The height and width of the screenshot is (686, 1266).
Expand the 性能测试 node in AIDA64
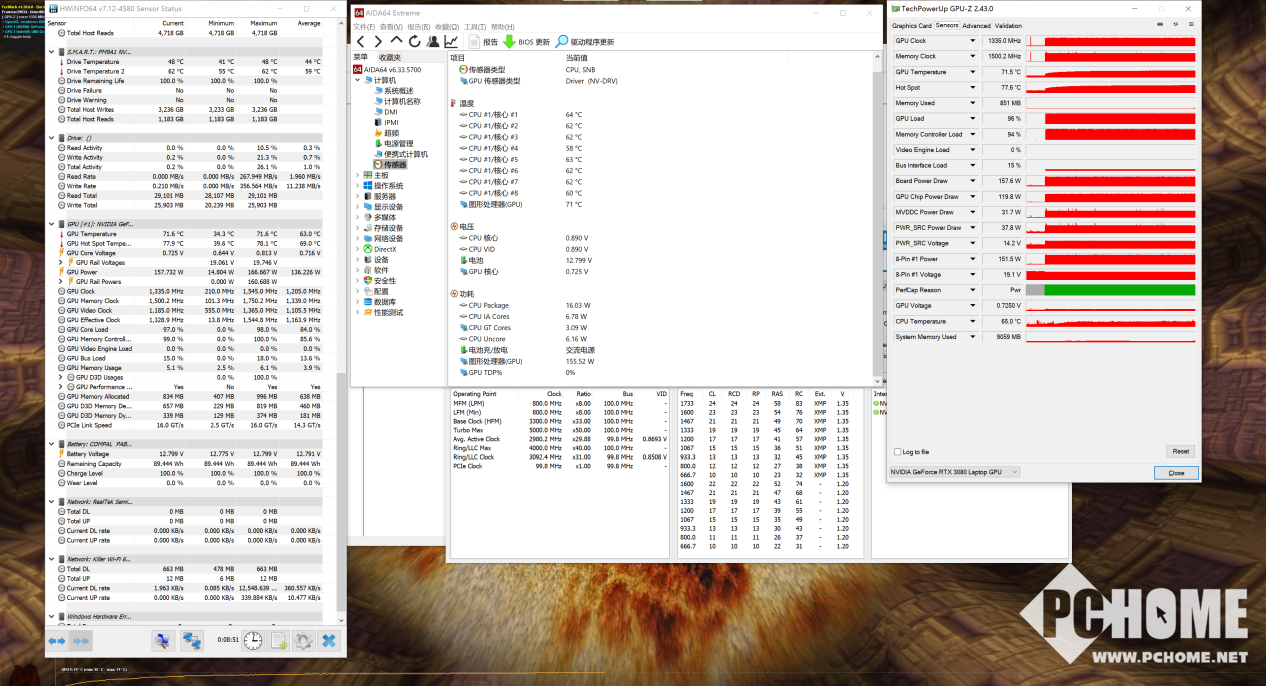coord(358,313)
